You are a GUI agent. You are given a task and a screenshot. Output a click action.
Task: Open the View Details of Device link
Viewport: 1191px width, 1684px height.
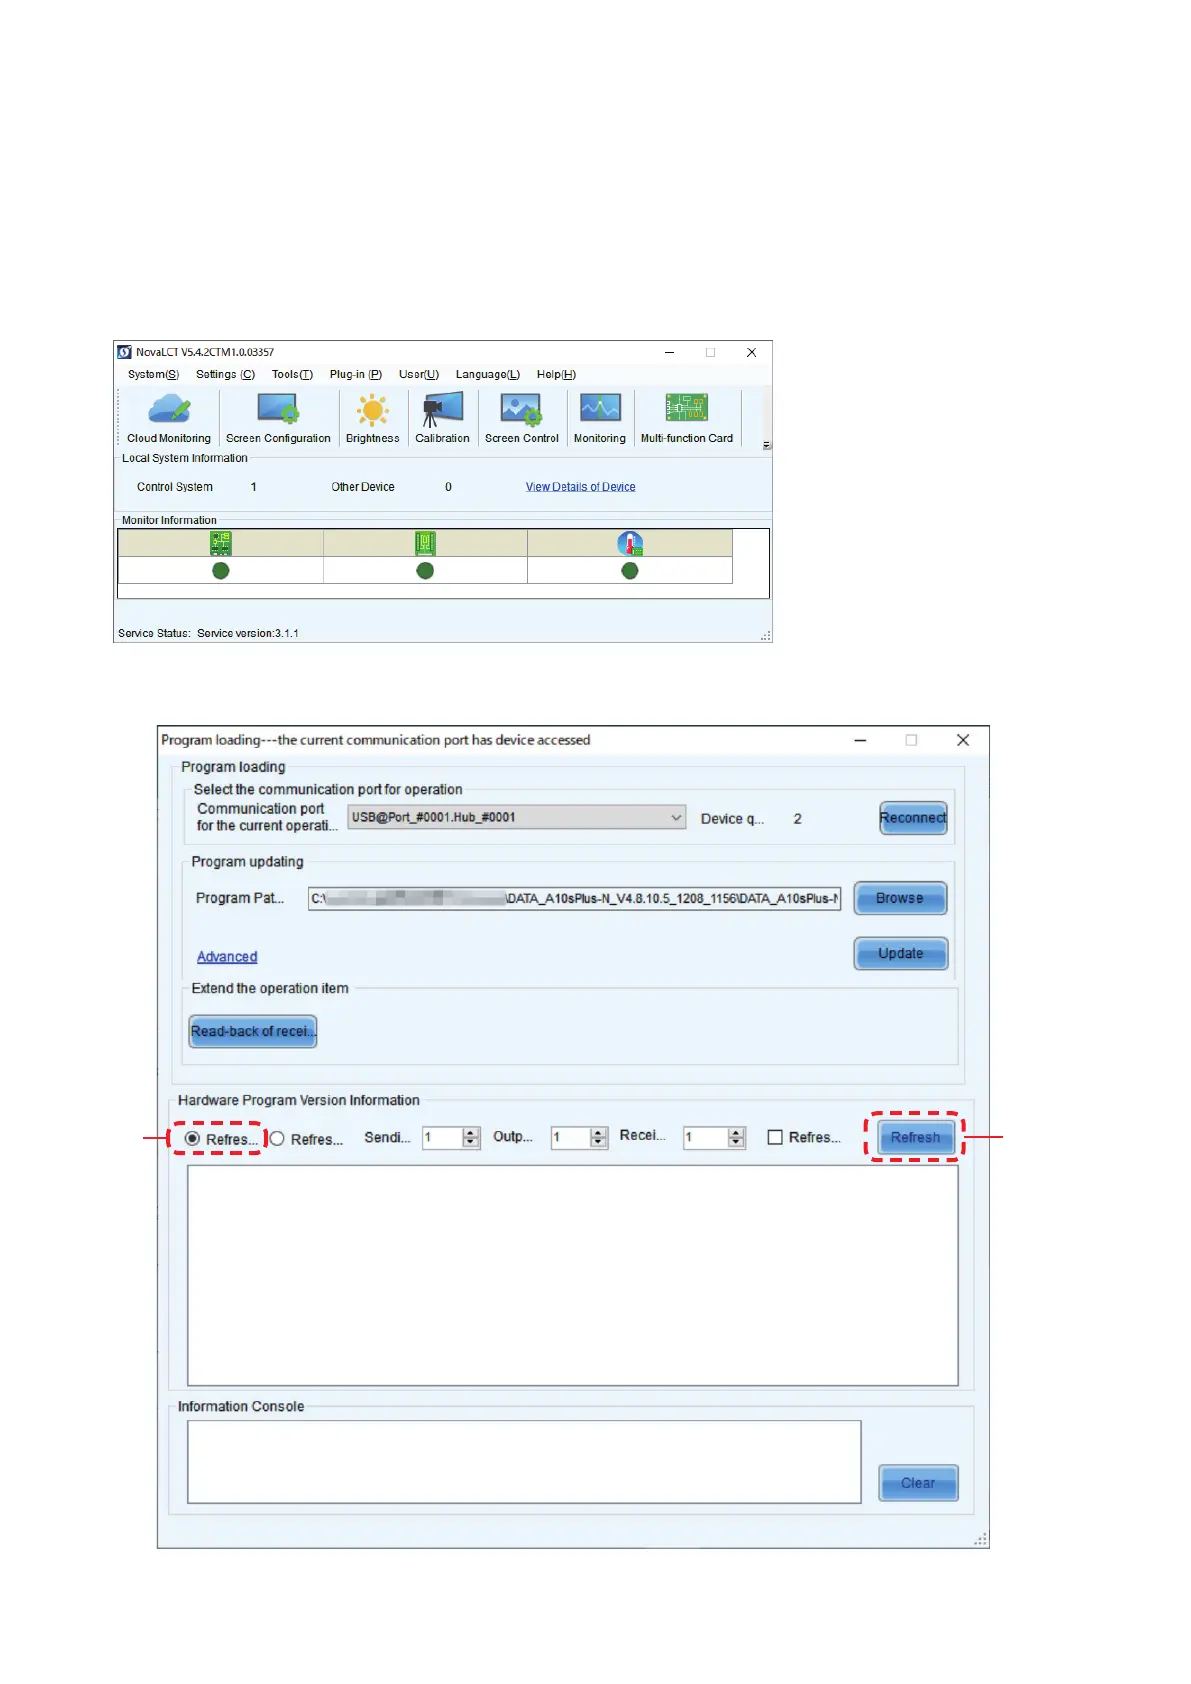580,487
